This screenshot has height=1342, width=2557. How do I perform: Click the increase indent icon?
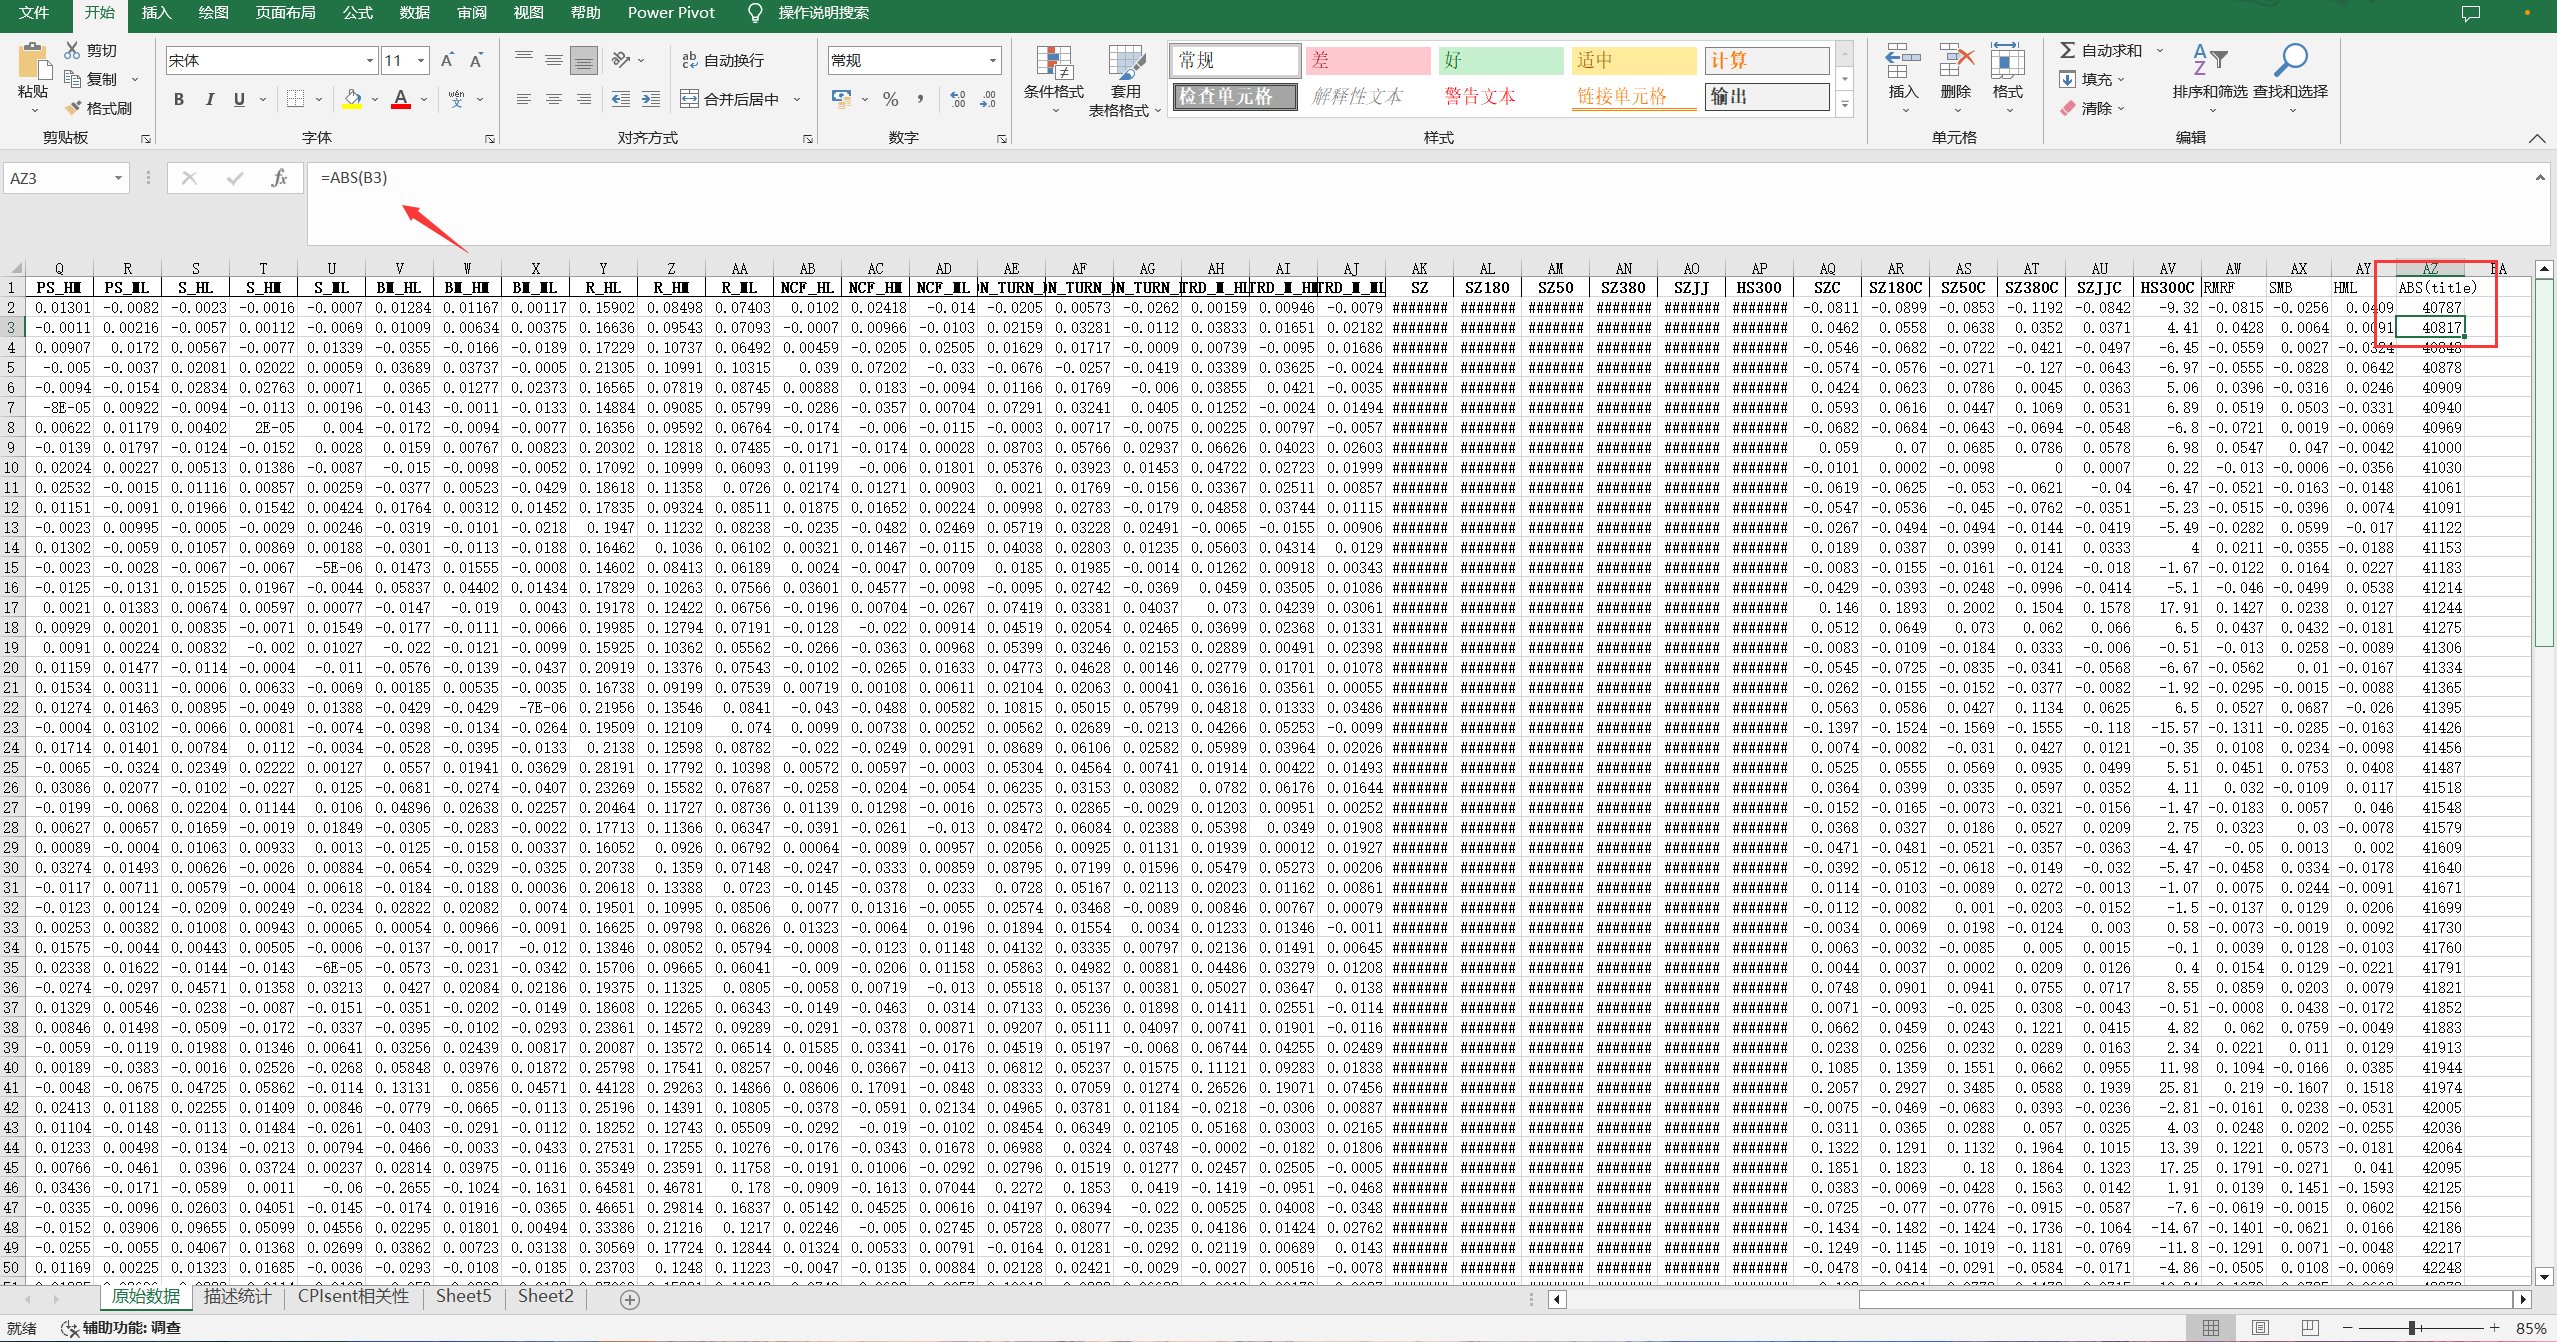coord(651,99)
